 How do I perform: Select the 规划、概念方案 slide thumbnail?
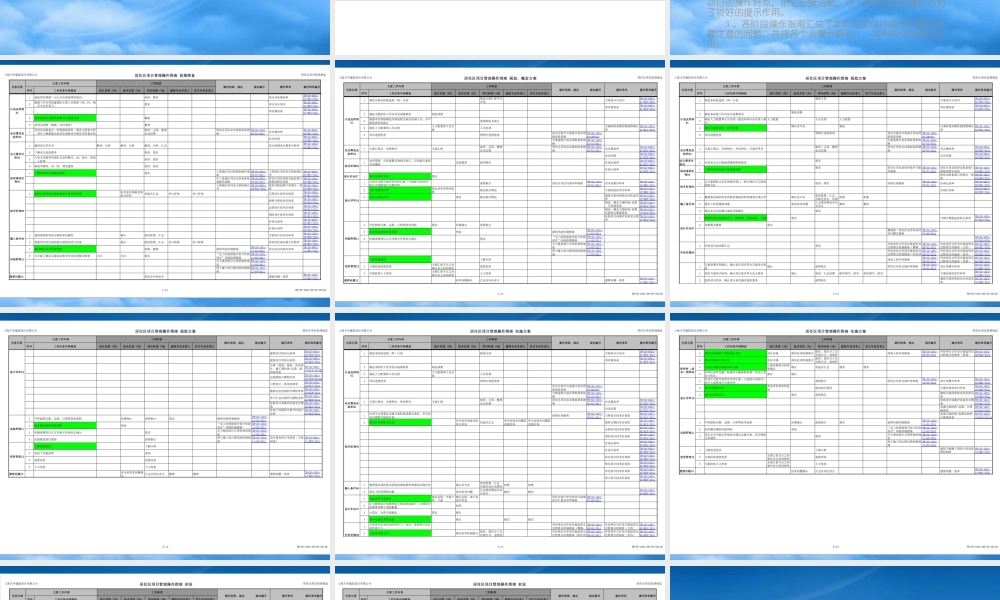click(x=500, y=184)
